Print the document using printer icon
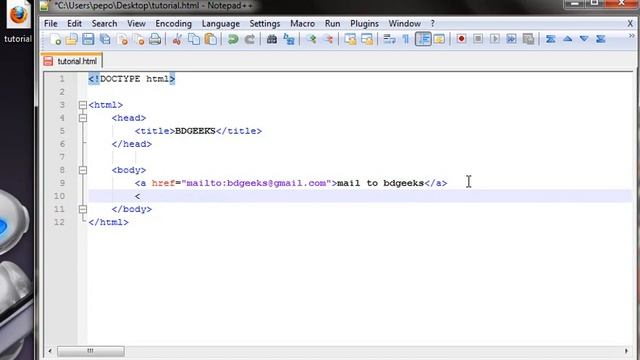The width and height of the screenshot is (640, 360). pyautogui.click(x=155, y=39)
